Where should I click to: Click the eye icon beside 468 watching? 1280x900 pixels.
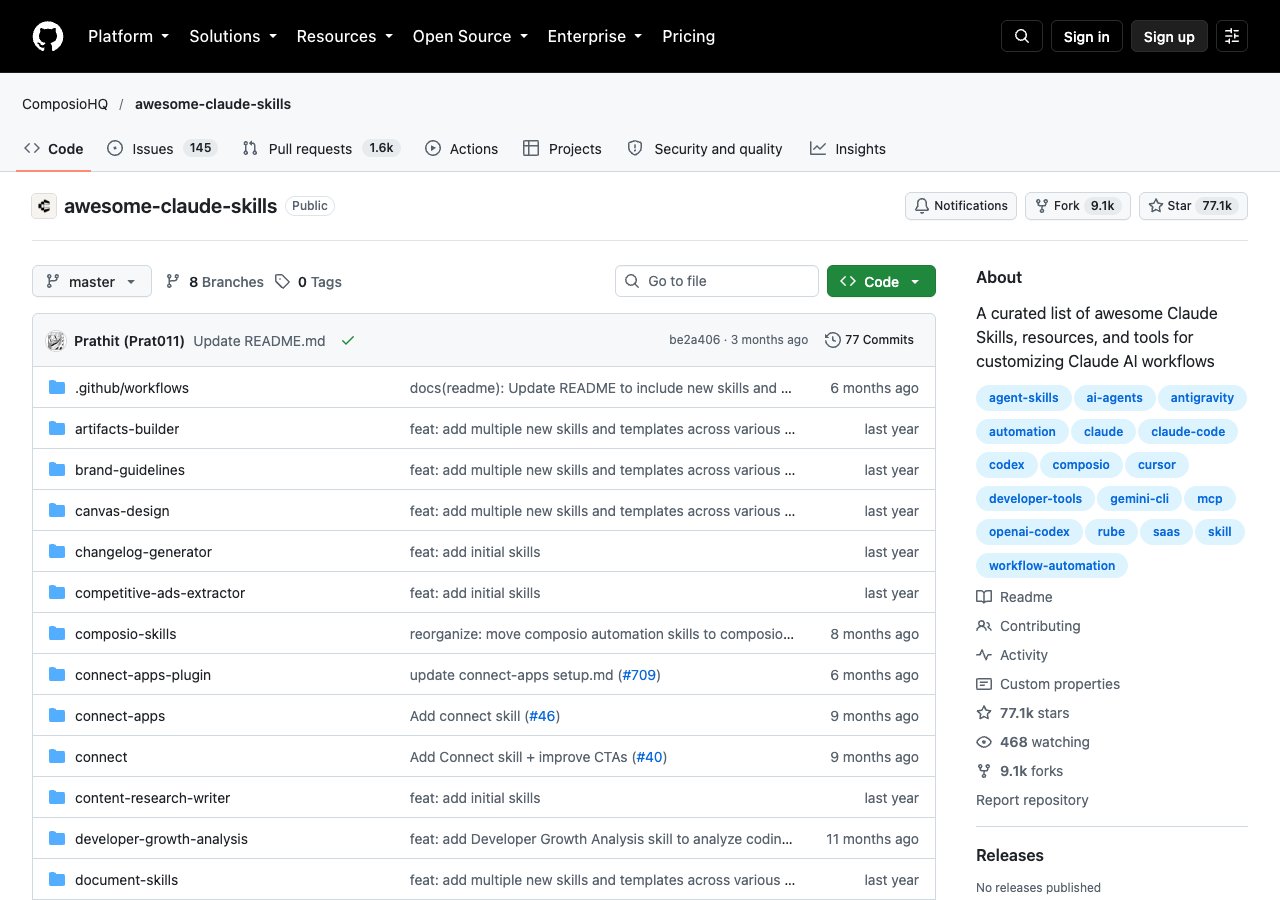(x=984, y=742)
